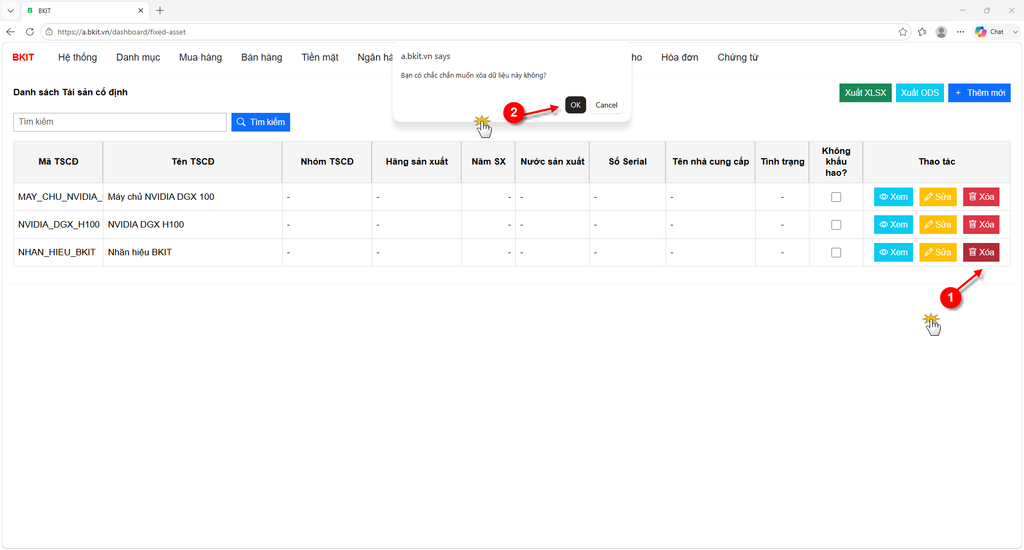Go to BKIT home logo
Image resolution: width=1024 pixels, height=550 pixels.
click(x=24, y=57)
